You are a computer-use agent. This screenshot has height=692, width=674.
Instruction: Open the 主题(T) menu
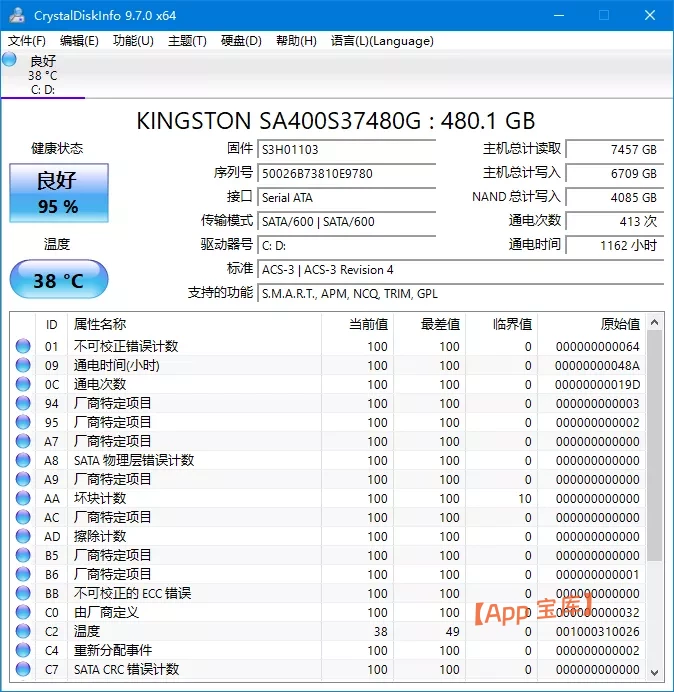point(187,41)
